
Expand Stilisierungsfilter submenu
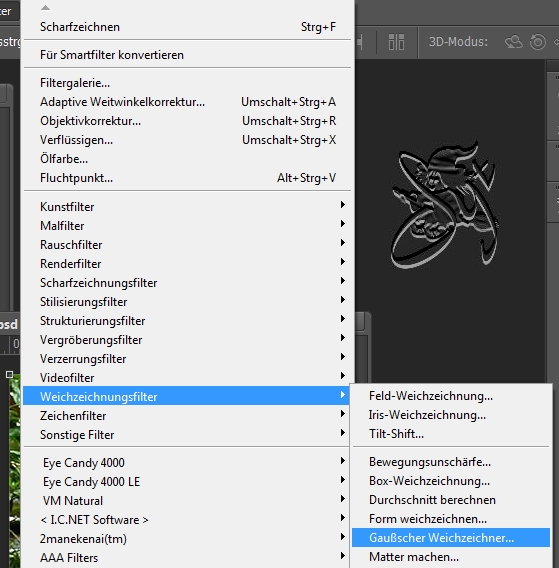(187, 302)
